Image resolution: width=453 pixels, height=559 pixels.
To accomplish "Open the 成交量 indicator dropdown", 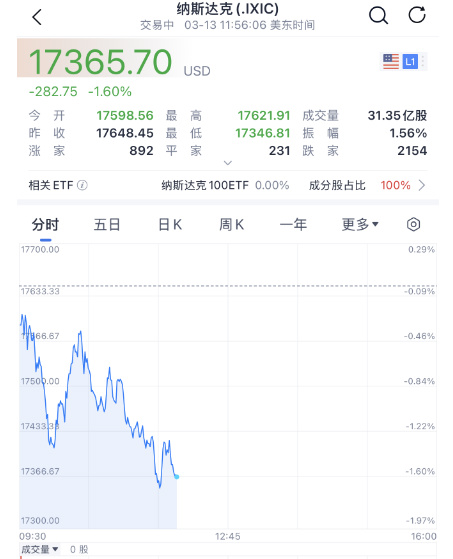I will [40, 549].
